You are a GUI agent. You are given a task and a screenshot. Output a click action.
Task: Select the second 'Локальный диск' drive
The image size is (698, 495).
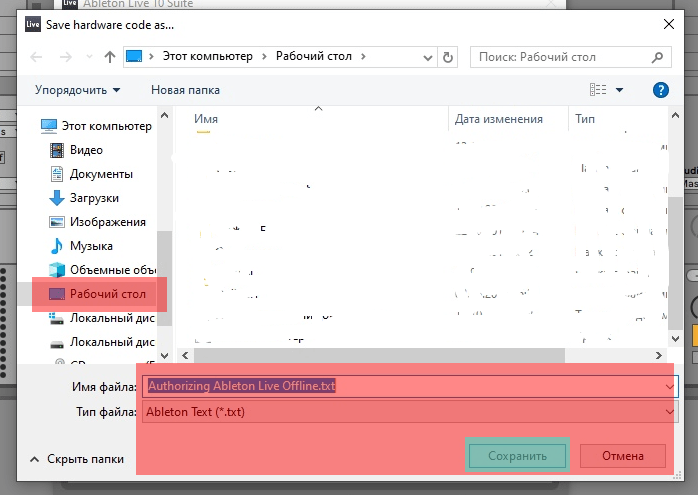[101, 342]
